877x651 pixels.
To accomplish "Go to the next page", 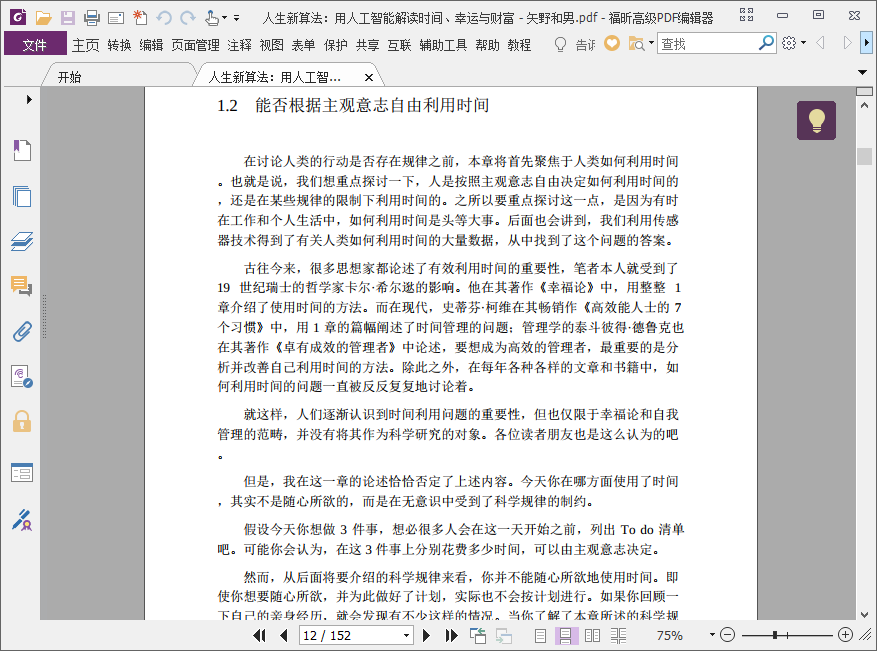I will 426,635.
